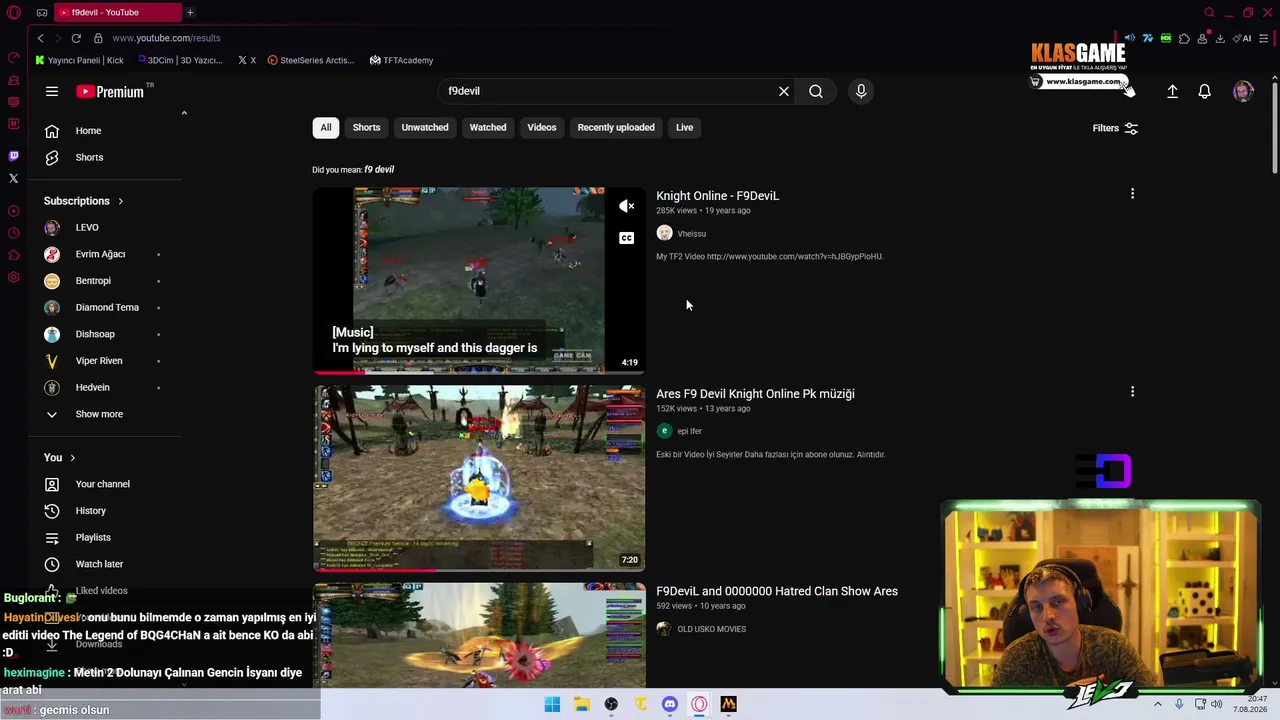Reload the page in the browser

click(x=76, y=38)
